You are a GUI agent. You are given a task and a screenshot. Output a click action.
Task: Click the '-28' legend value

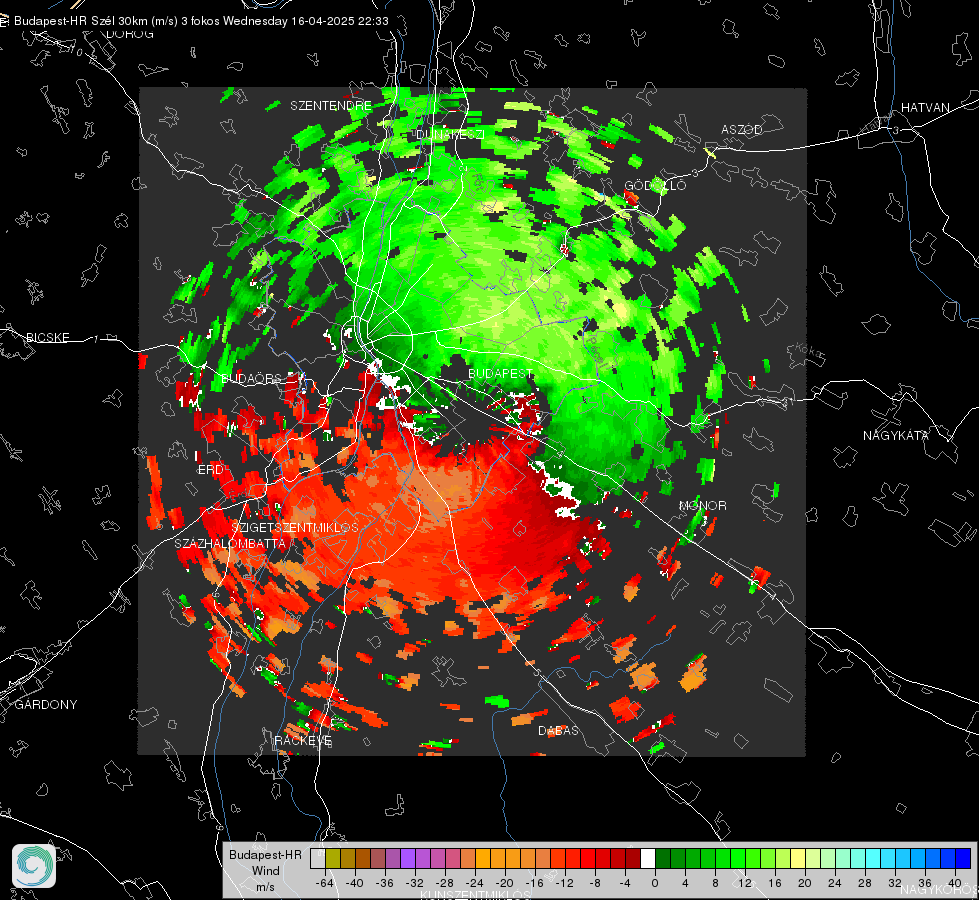[445, 883]
